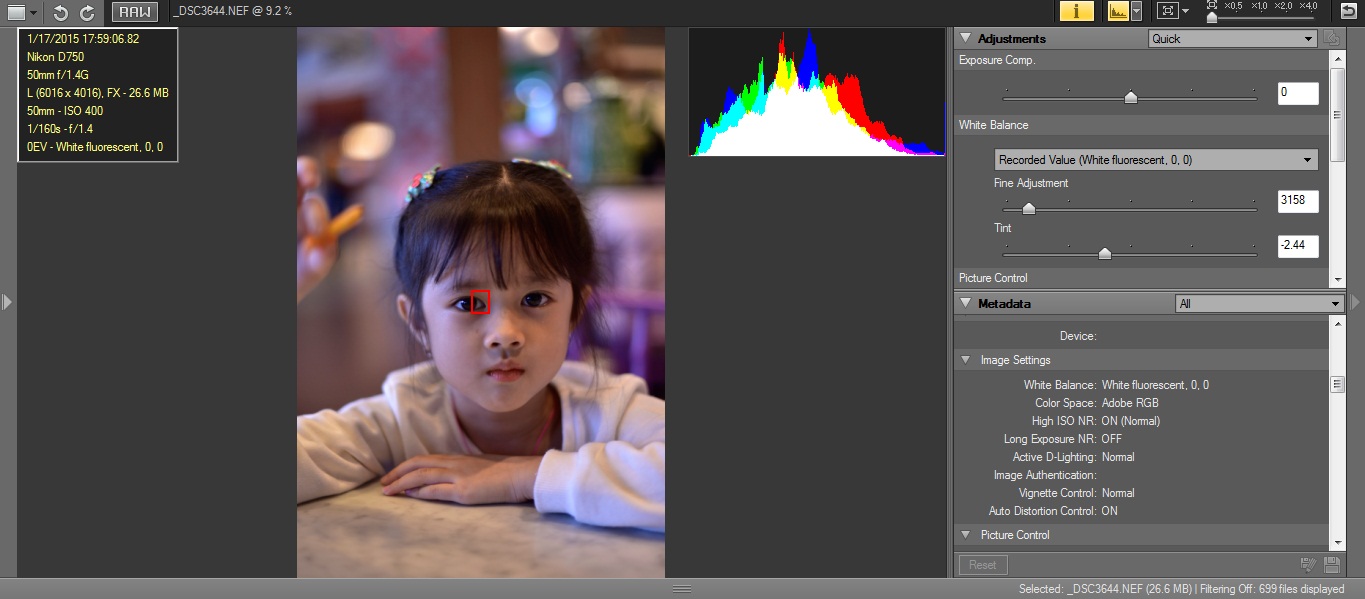1365x599 pixels.
Task: Open the Quick adjustments preset dropdown
Action: click(1231, 39)
